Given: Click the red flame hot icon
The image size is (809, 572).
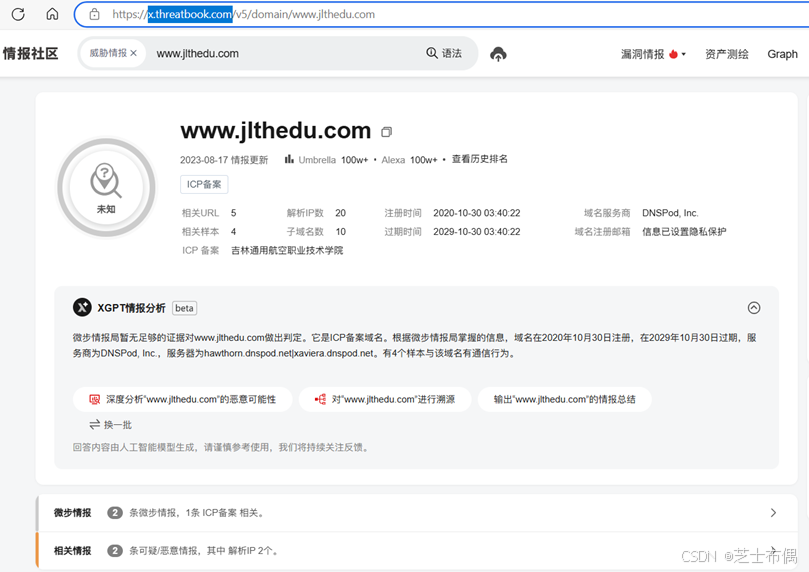Looking at the screenshot, I should [673, 54].
